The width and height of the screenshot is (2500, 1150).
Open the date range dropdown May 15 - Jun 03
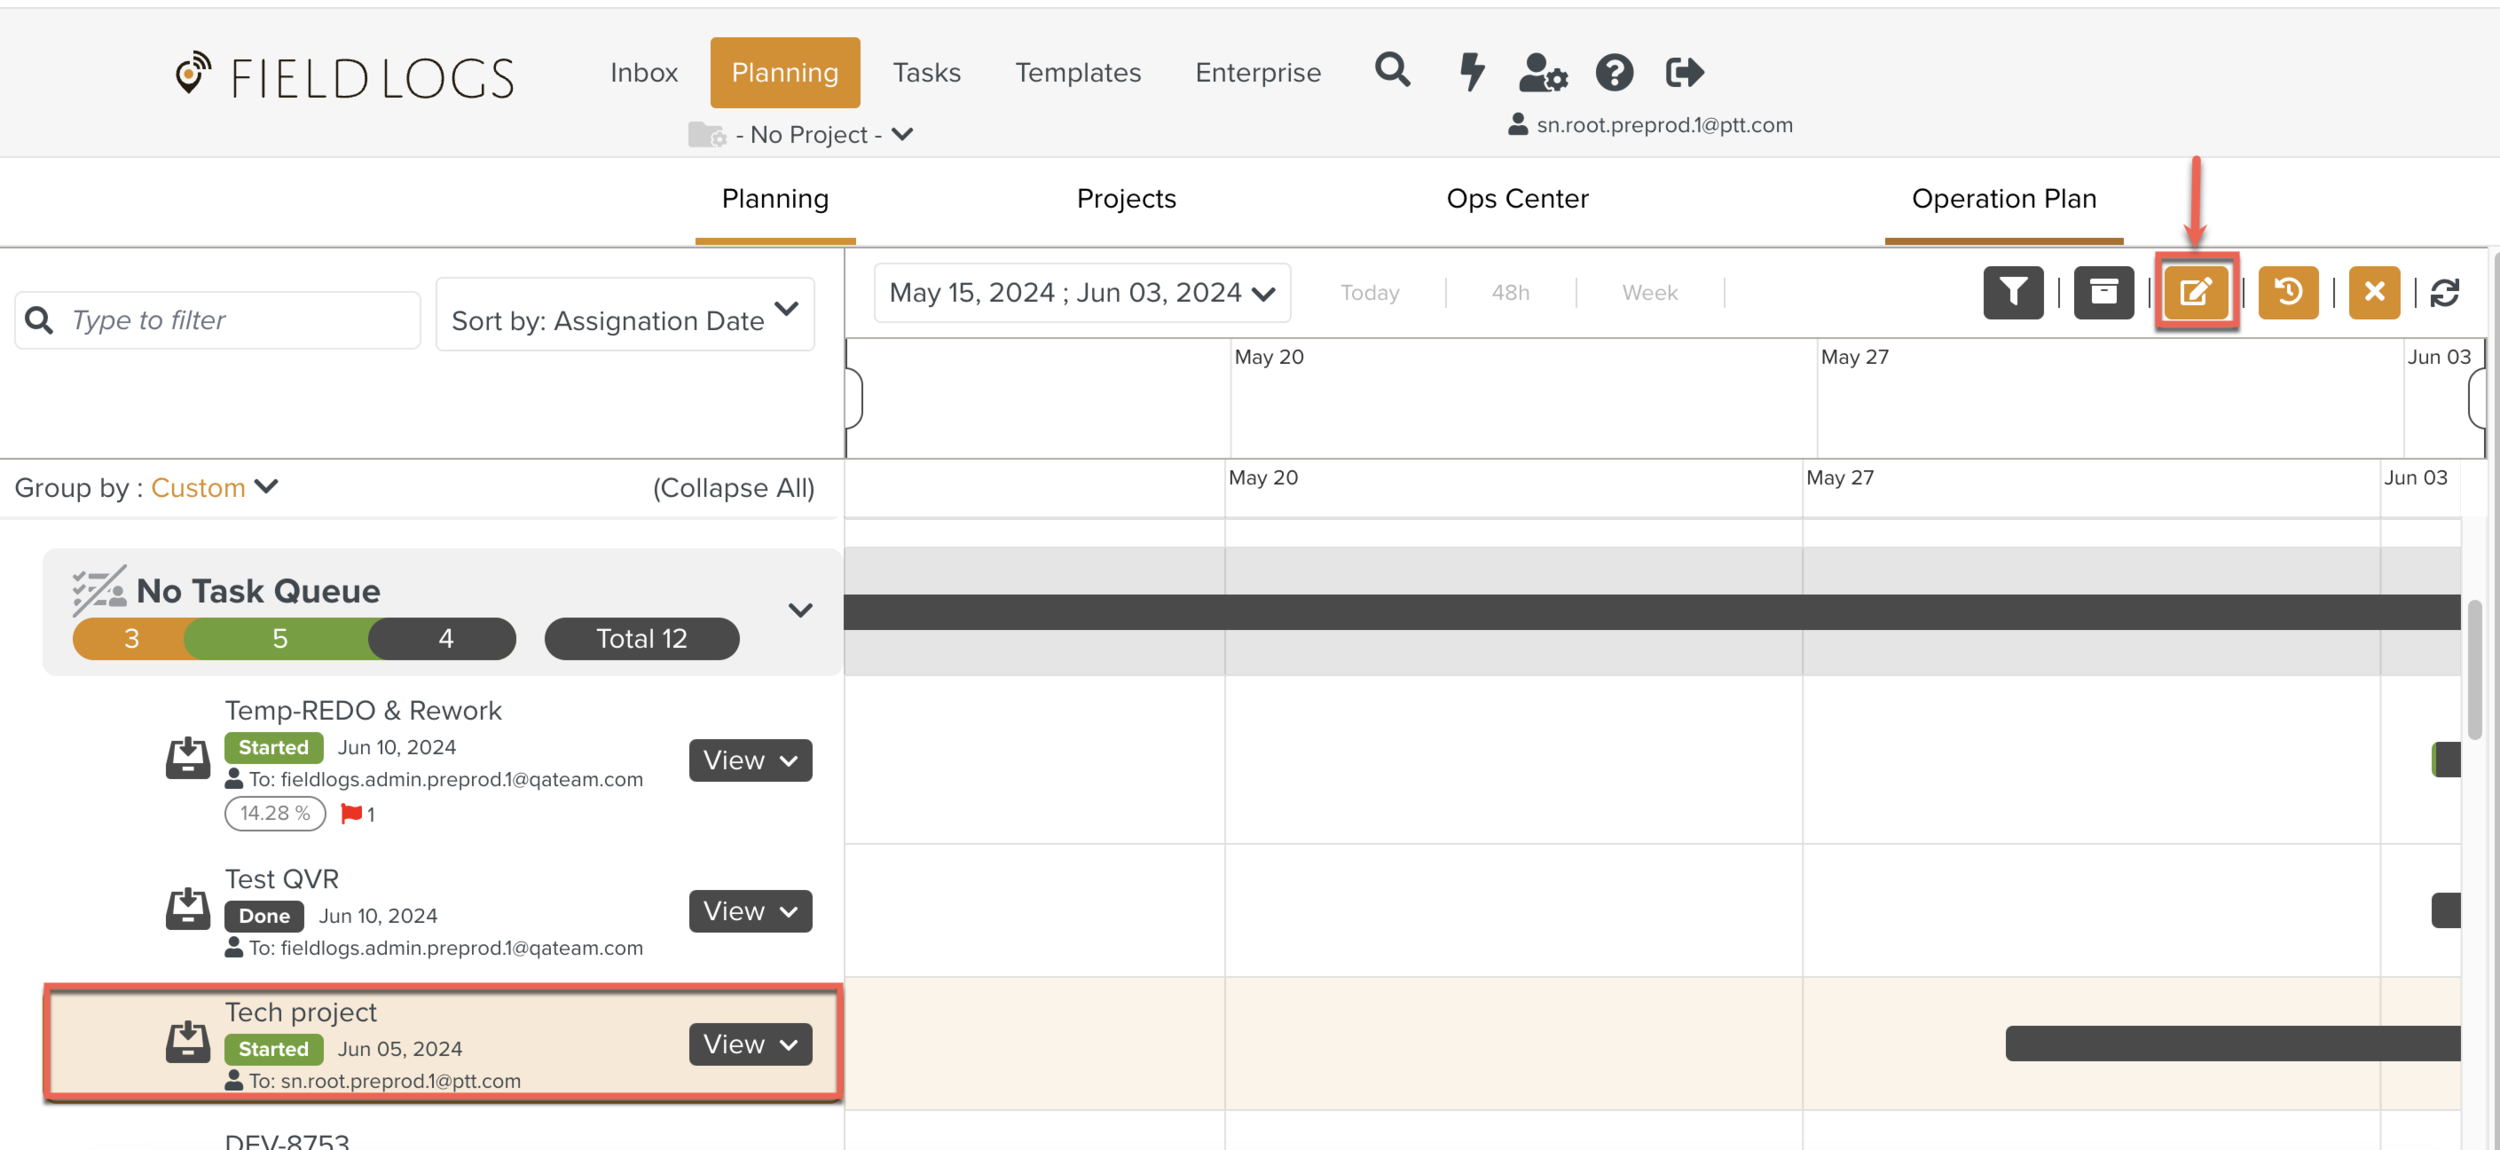pyautogui.click(x=1082, y=292)
